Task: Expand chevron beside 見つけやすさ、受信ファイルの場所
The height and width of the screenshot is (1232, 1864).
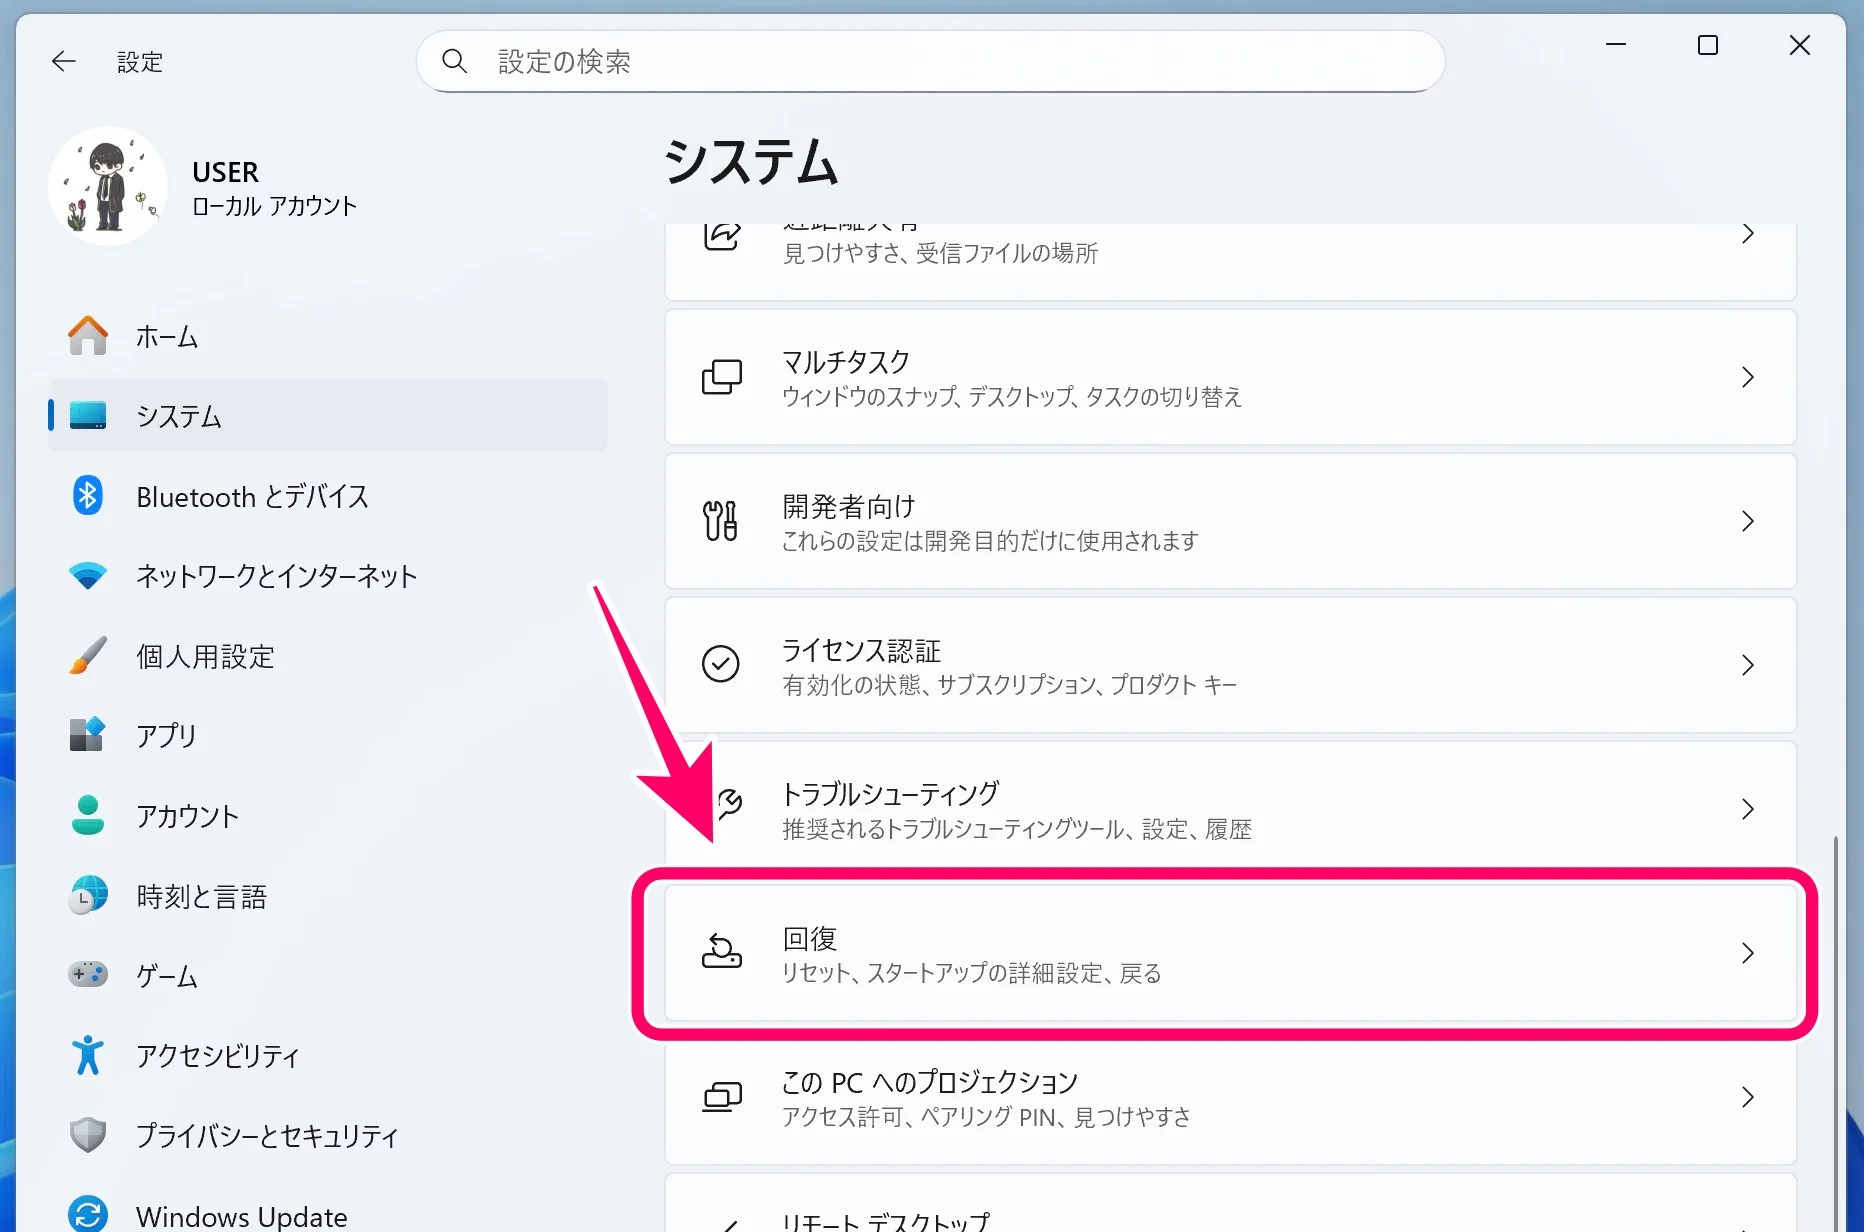Action: pyautogui.click(x=1748, y=234)
